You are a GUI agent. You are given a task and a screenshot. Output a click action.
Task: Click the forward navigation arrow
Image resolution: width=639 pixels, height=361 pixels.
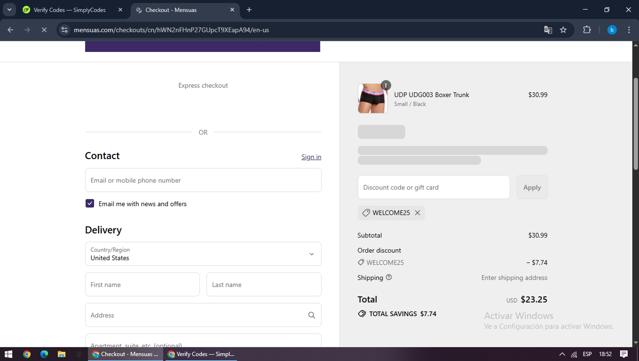(27, 30)
